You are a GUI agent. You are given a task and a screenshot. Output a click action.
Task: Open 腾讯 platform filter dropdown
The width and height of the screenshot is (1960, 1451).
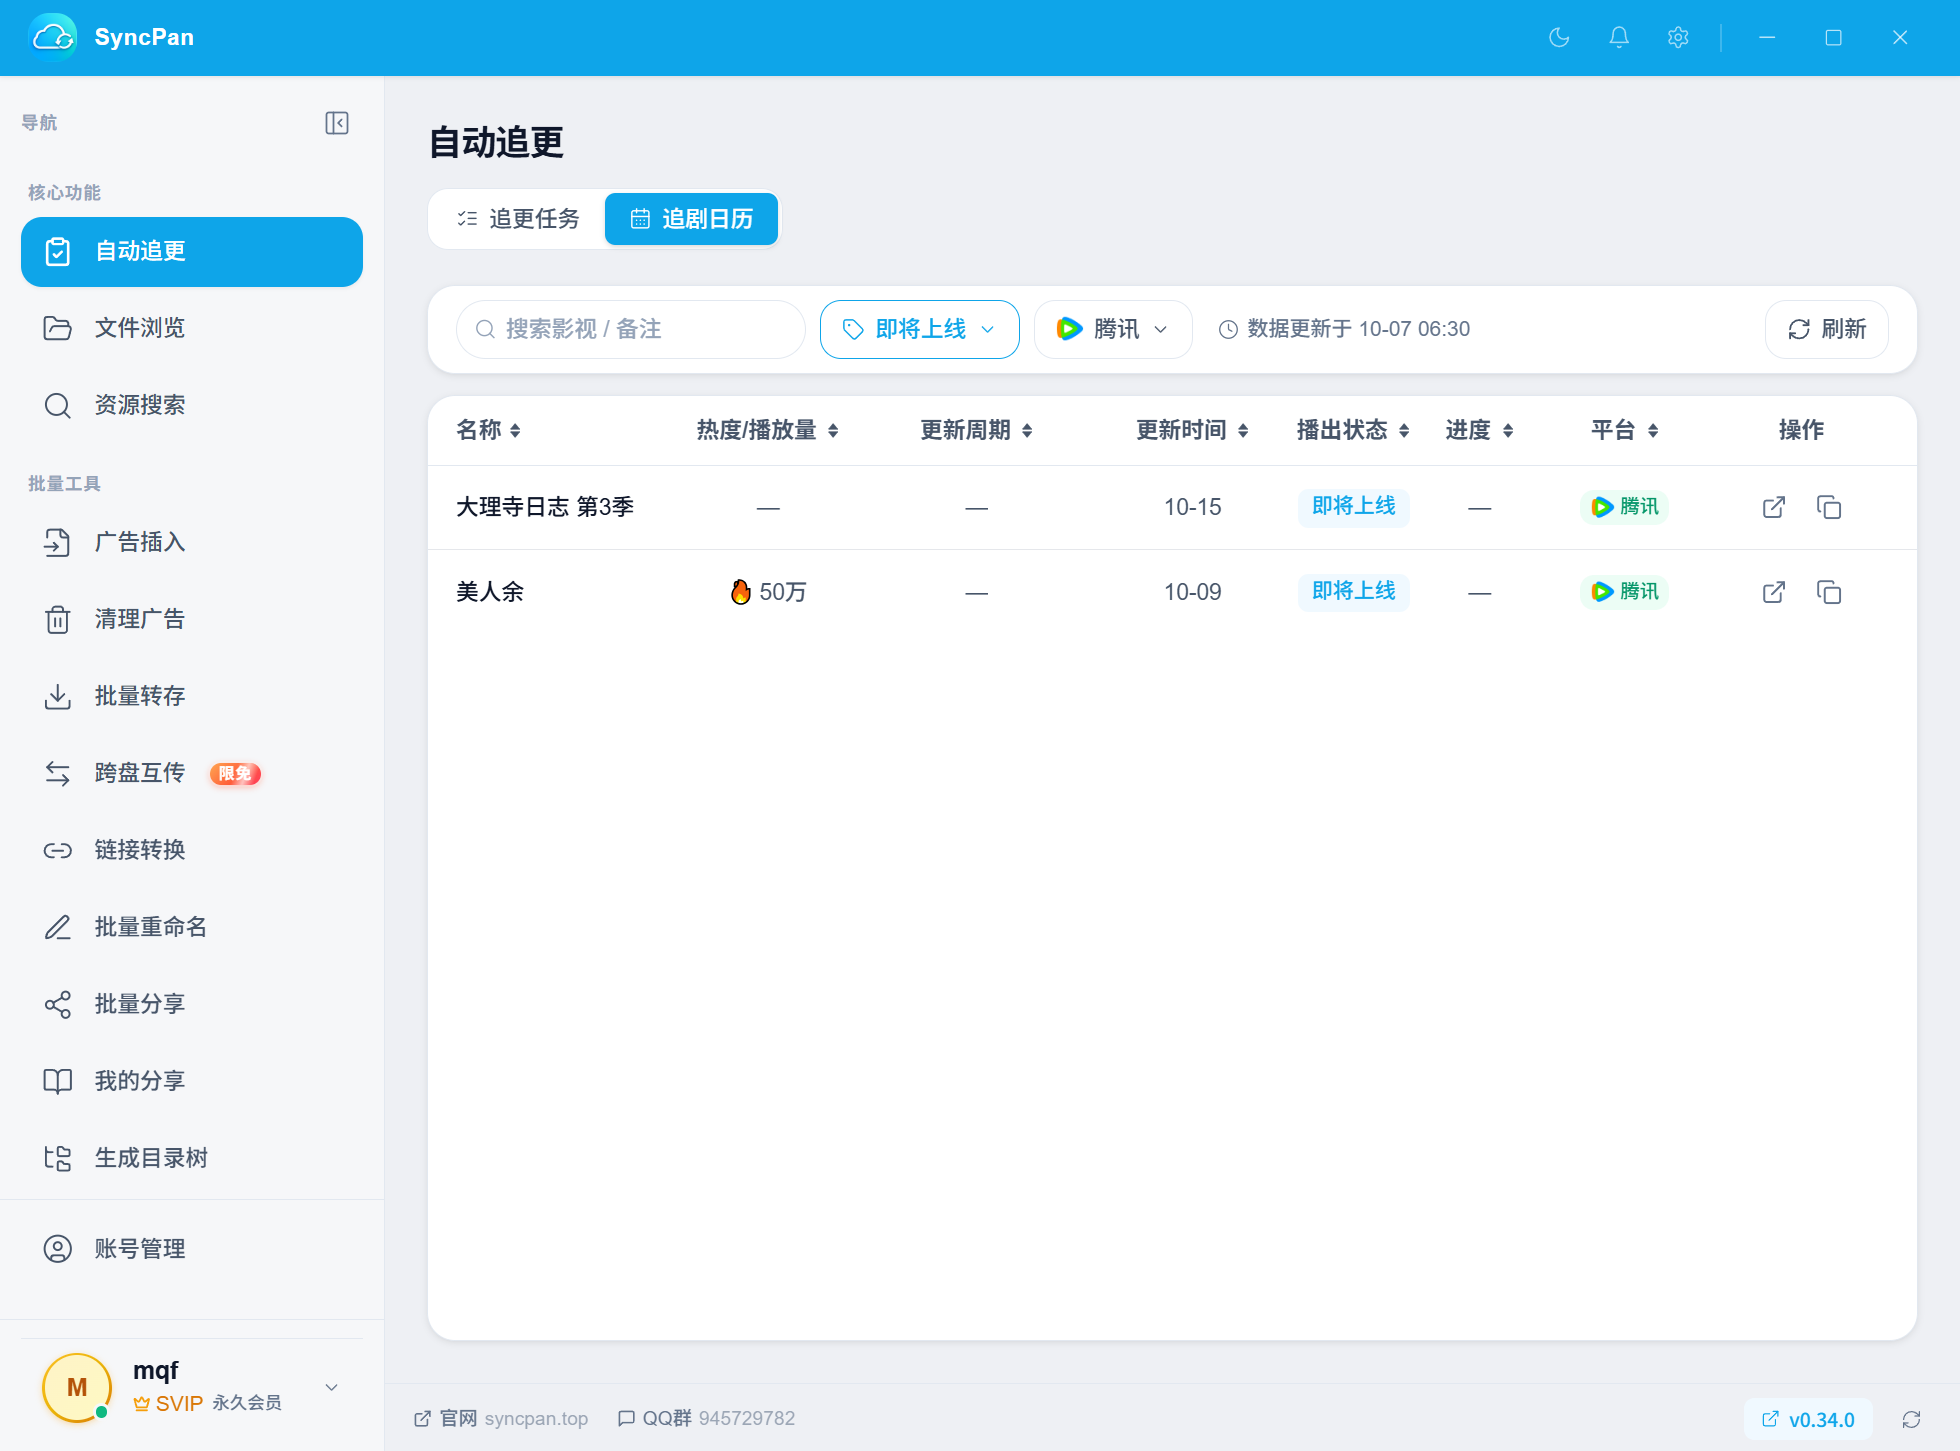(1113, 329)
